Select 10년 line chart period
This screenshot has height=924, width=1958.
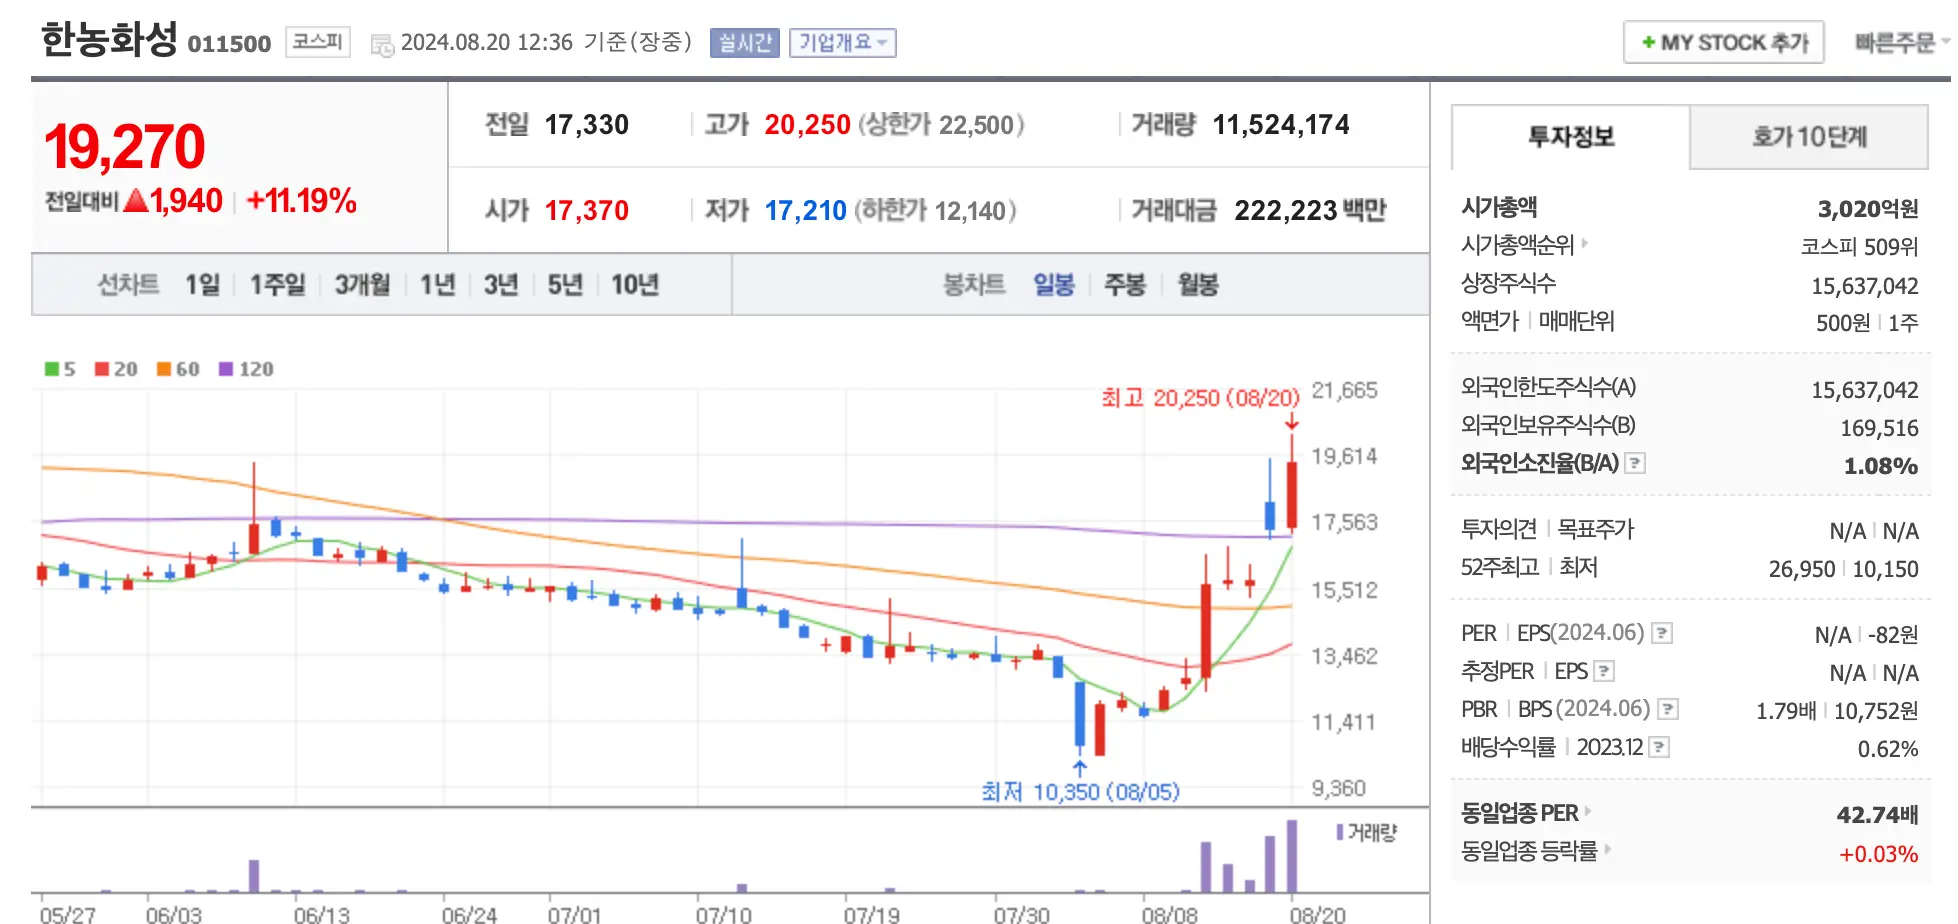tap(635, 285)
